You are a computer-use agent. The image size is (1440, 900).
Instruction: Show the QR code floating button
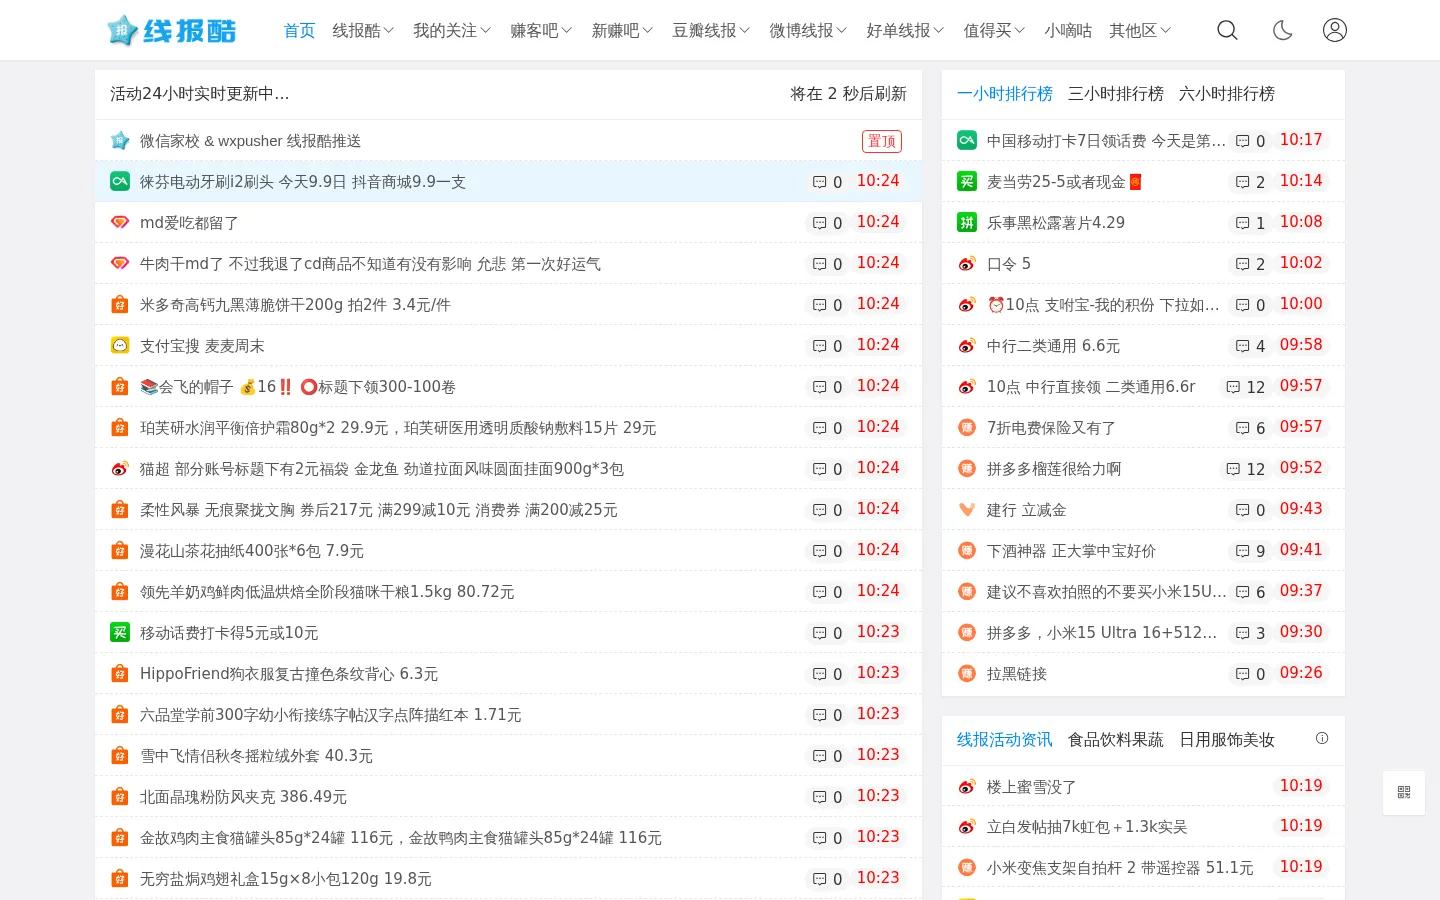point(1404,792)
